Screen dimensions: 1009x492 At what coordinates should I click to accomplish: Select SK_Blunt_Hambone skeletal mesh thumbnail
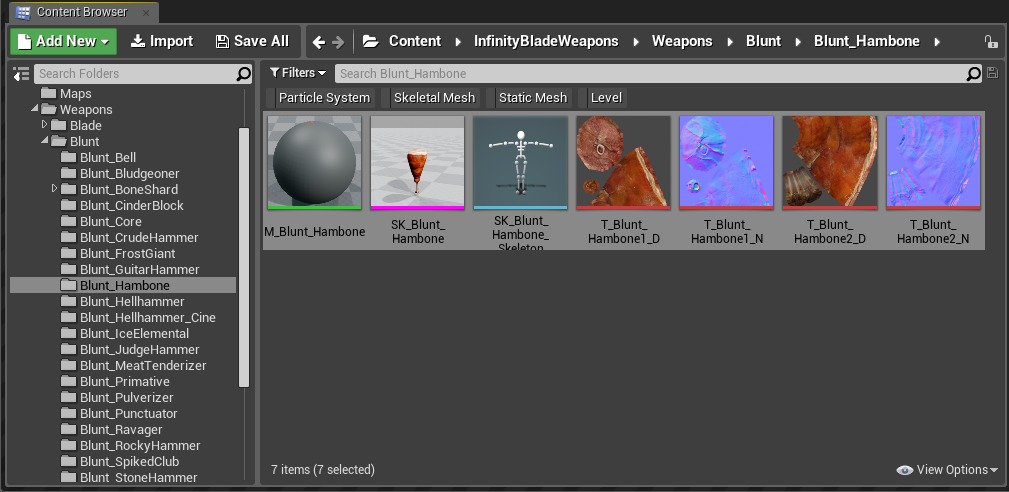click(x=418, y=163)
